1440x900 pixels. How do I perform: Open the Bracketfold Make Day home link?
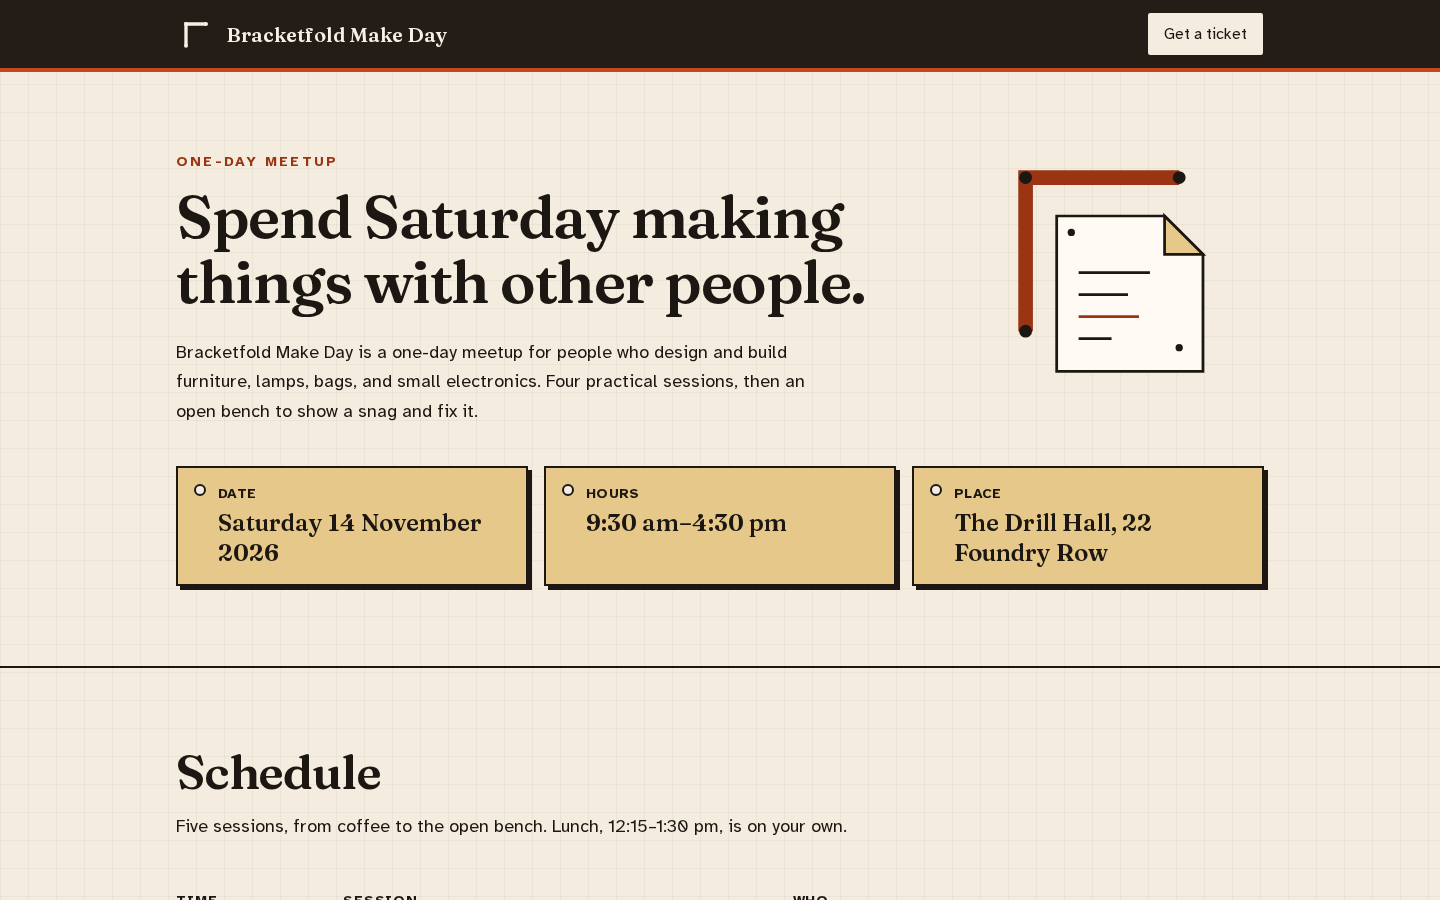(312, 35)
